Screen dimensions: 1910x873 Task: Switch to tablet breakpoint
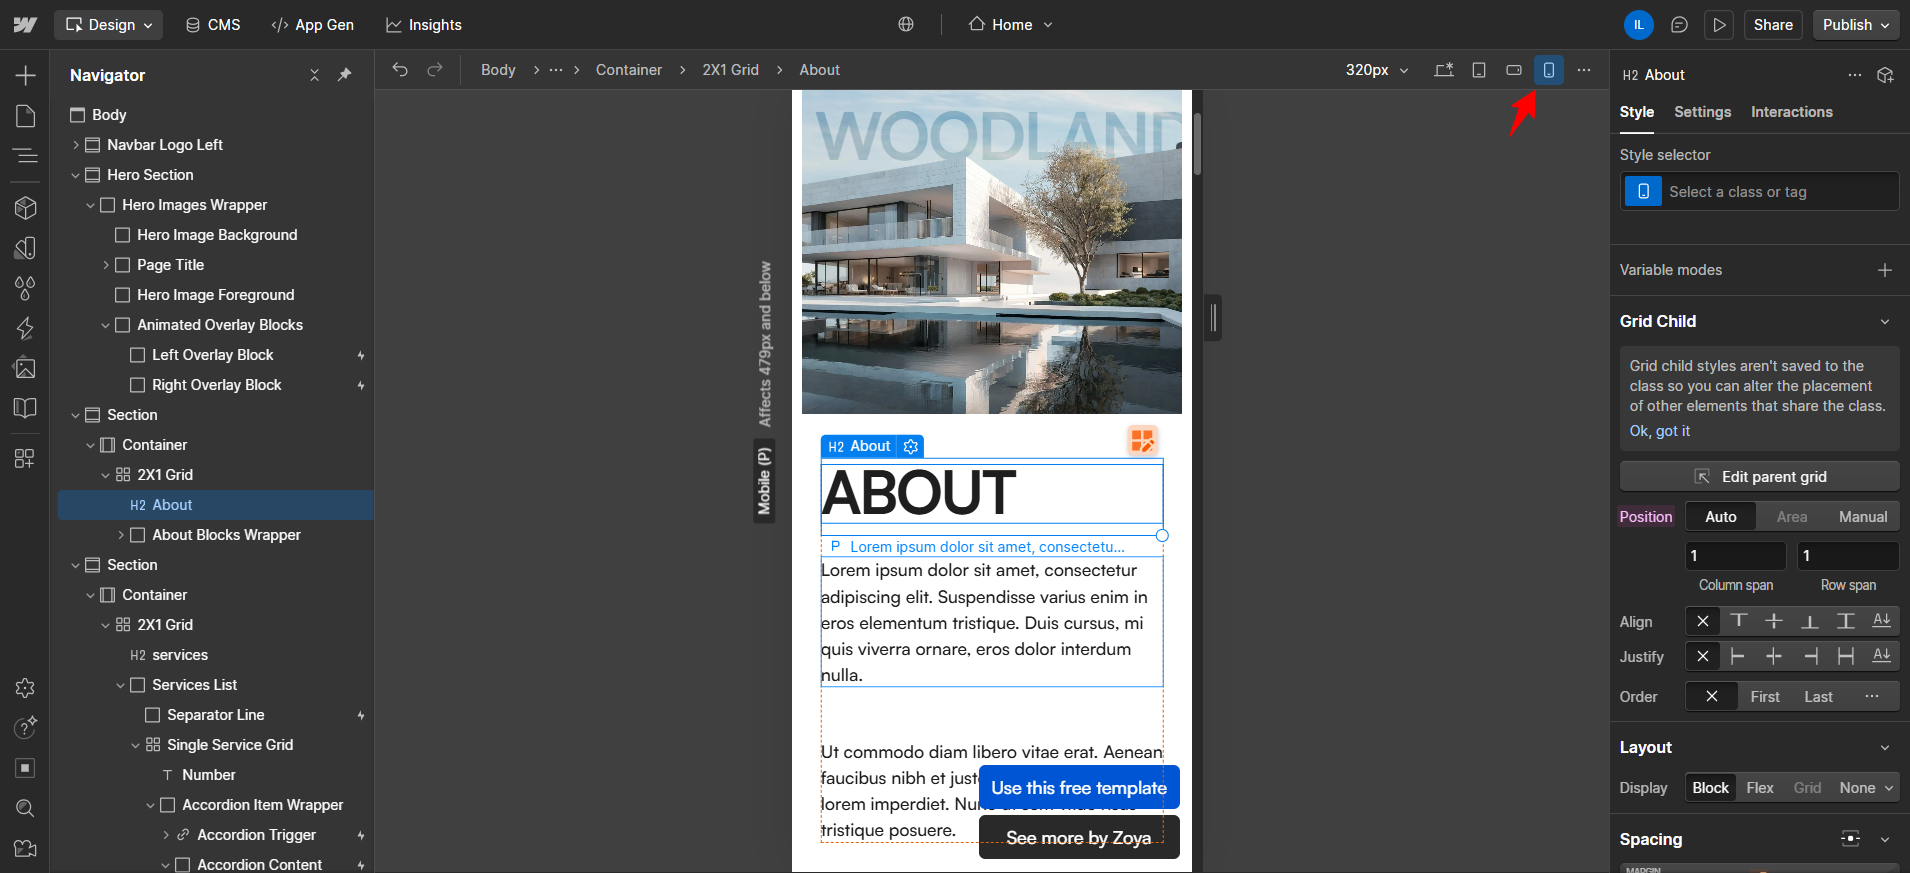point(1479,70)
